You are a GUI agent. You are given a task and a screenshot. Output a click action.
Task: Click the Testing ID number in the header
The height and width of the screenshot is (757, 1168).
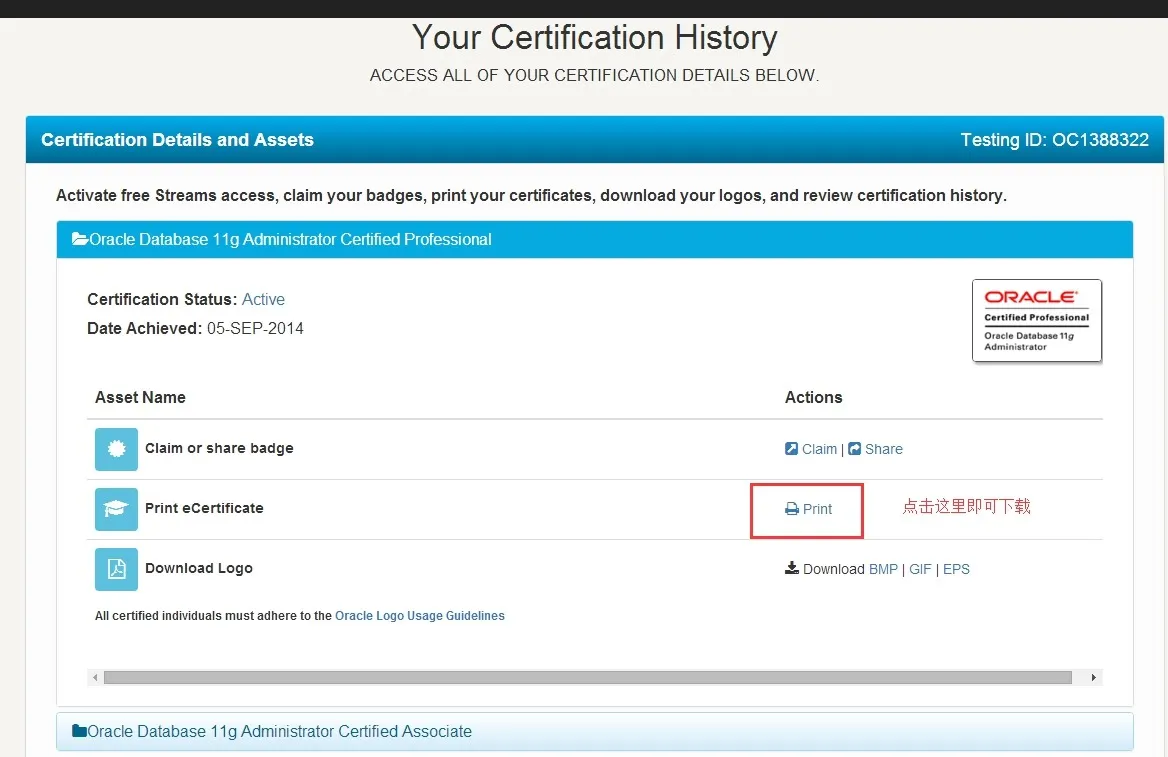1100,140
